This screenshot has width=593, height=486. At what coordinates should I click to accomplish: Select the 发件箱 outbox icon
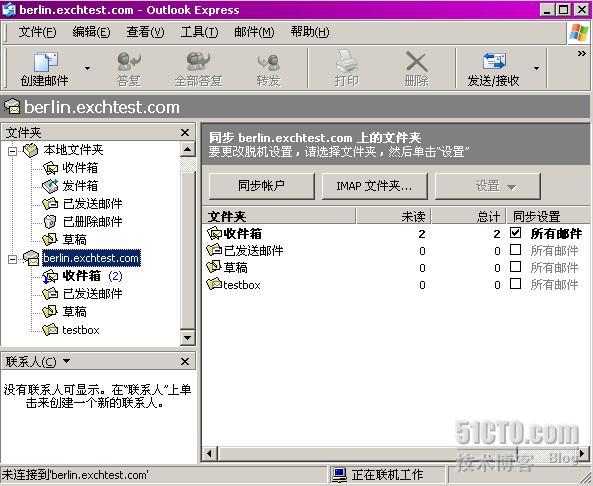pyautogui.click(x=50, y=186)
